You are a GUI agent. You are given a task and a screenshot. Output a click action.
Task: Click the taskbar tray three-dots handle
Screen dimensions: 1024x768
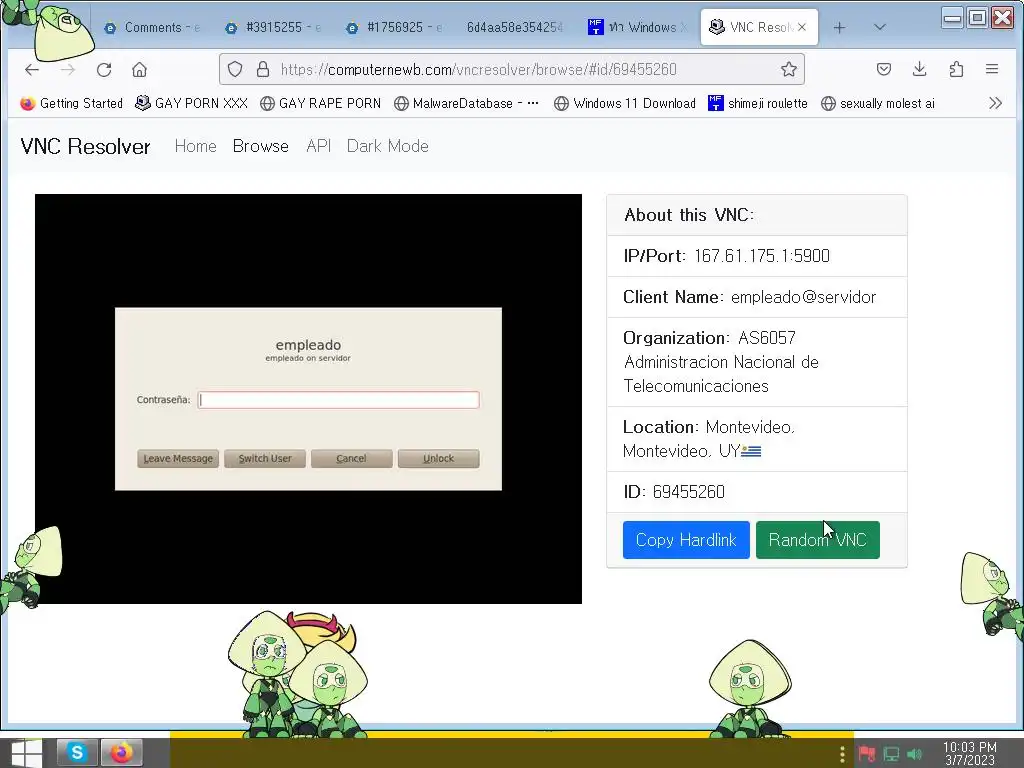coord(842,754)
